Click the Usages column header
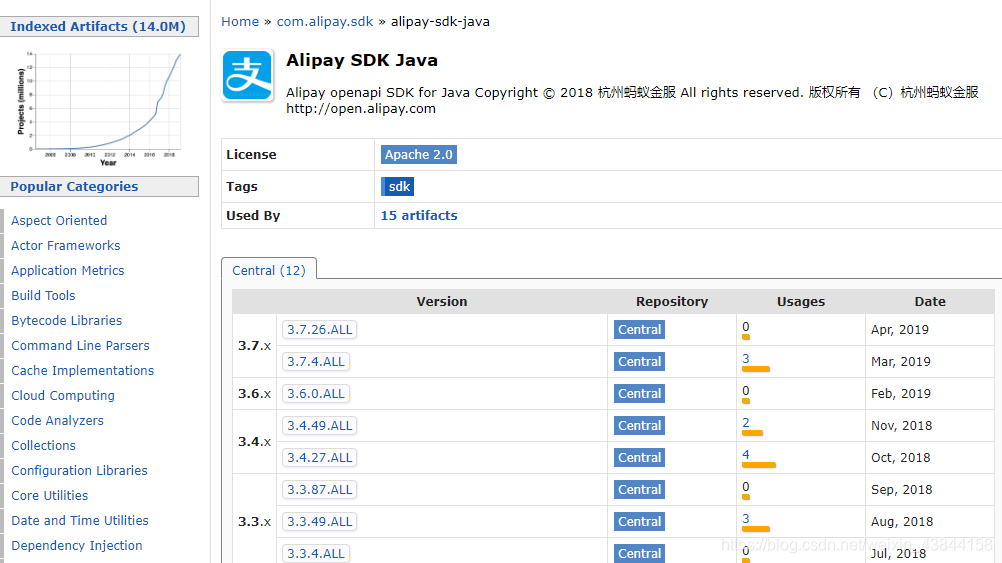The height and width of the screenshot is (563, 1002). (801, 302)
